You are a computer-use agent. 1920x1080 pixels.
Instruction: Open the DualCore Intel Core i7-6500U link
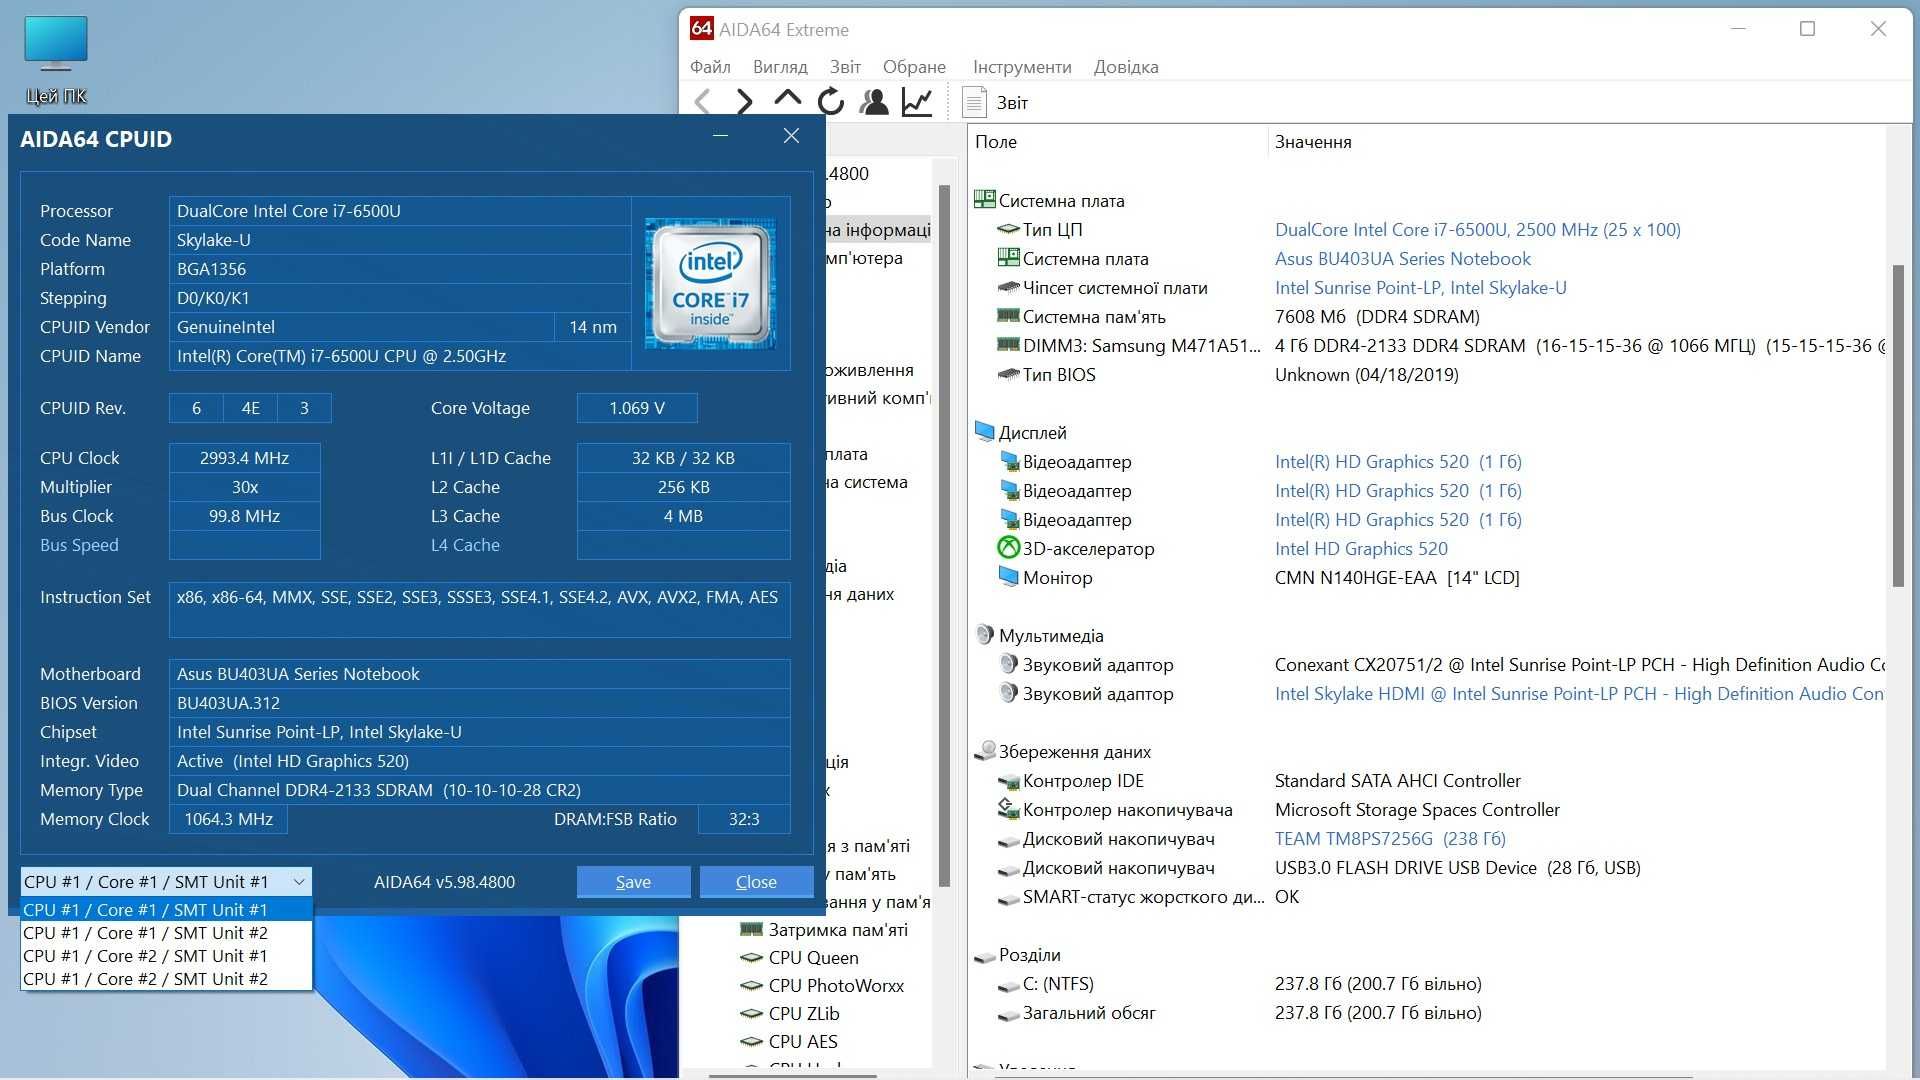point(1477,229)
